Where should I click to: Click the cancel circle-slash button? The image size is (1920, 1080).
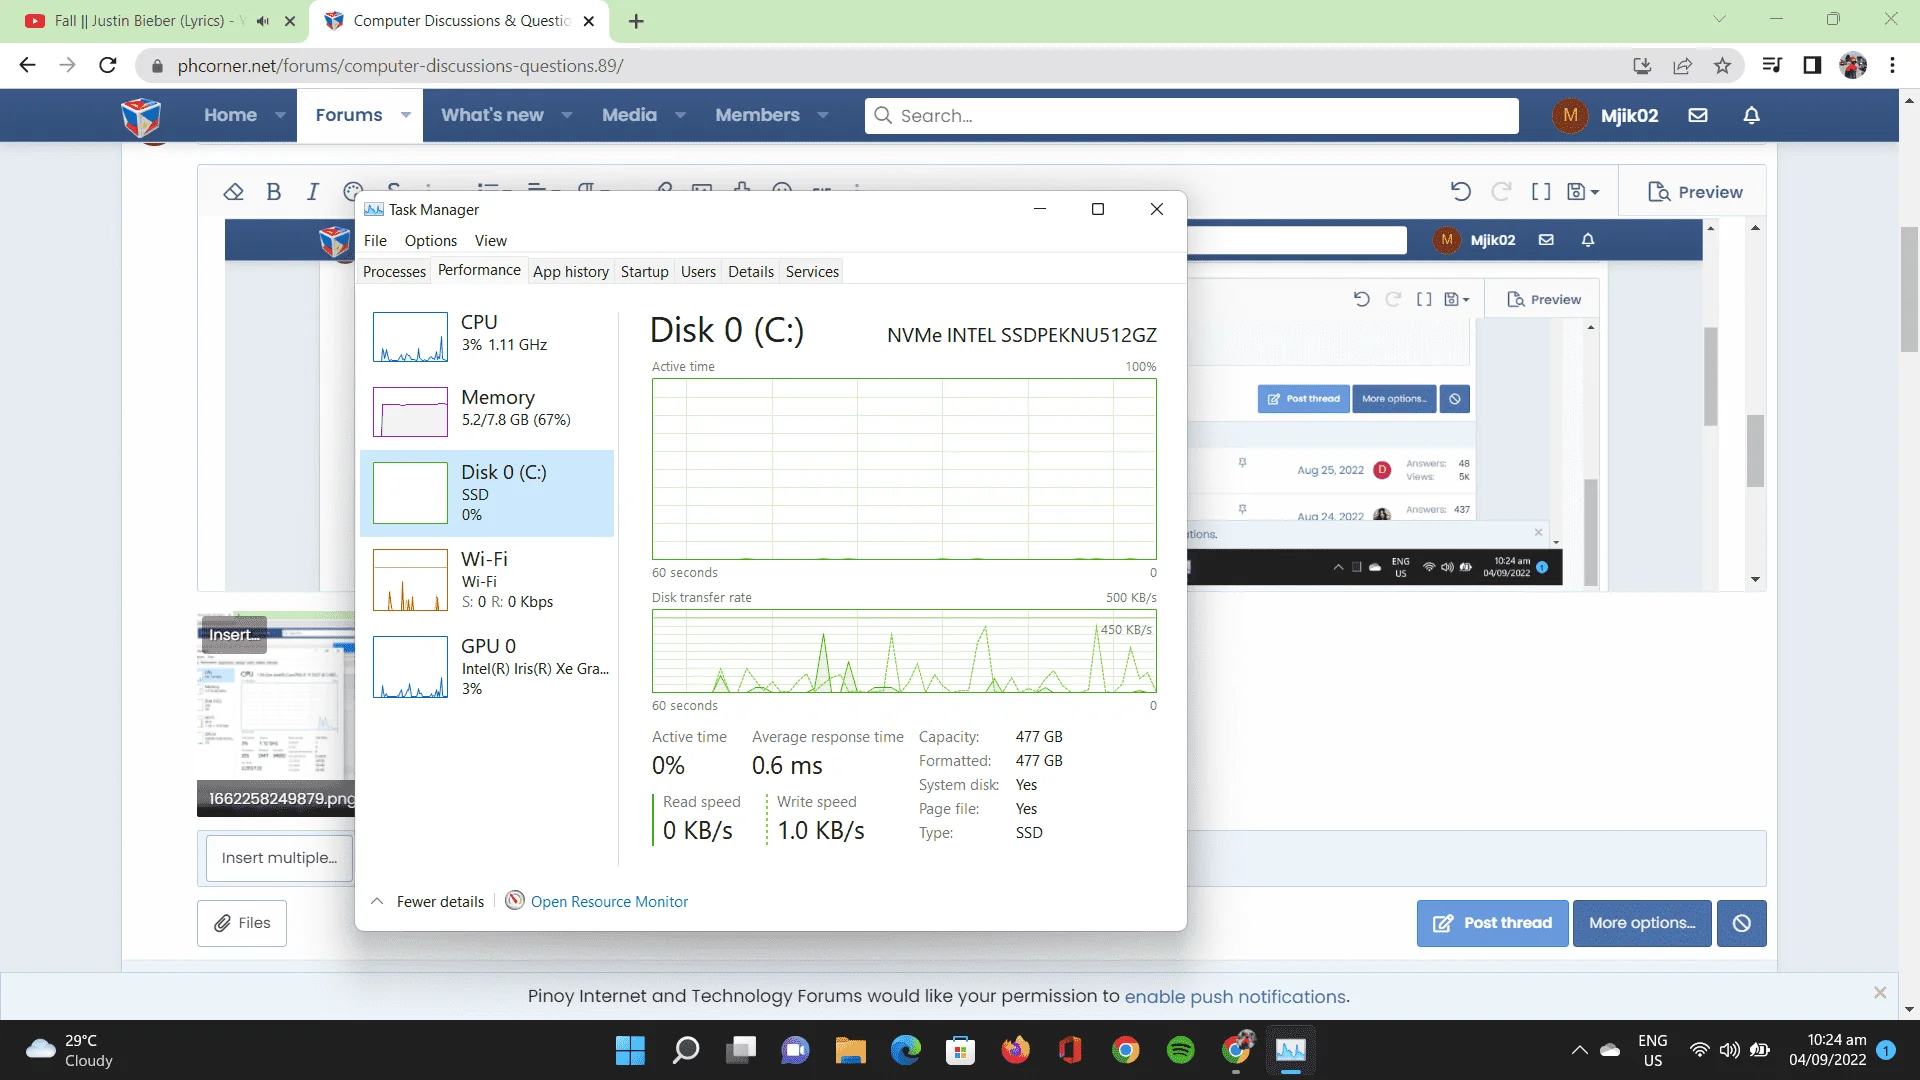point(1742,923)
